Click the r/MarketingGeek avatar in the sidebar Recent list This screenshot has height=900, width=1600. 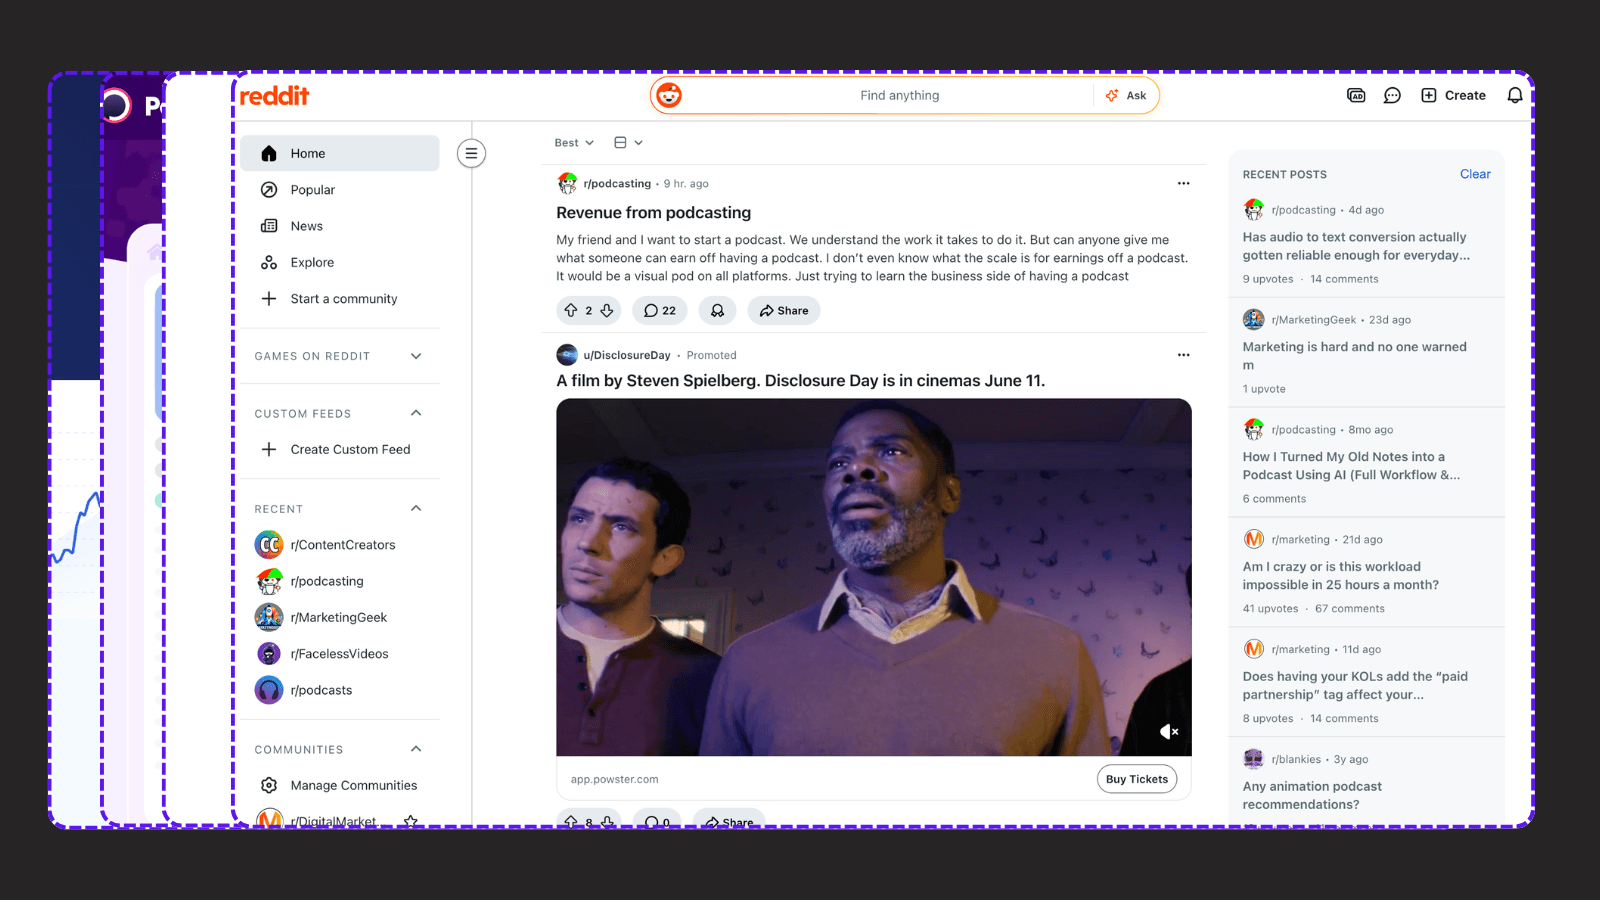pos(269,618)
